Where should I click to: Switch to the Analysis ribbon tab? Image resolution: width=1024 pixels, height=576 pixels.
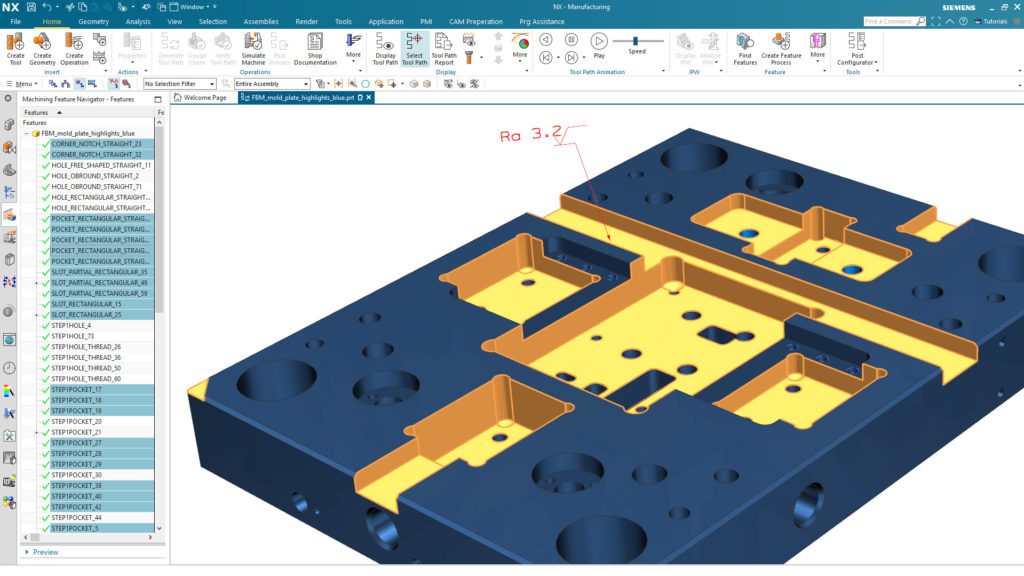tap(138, 22)
